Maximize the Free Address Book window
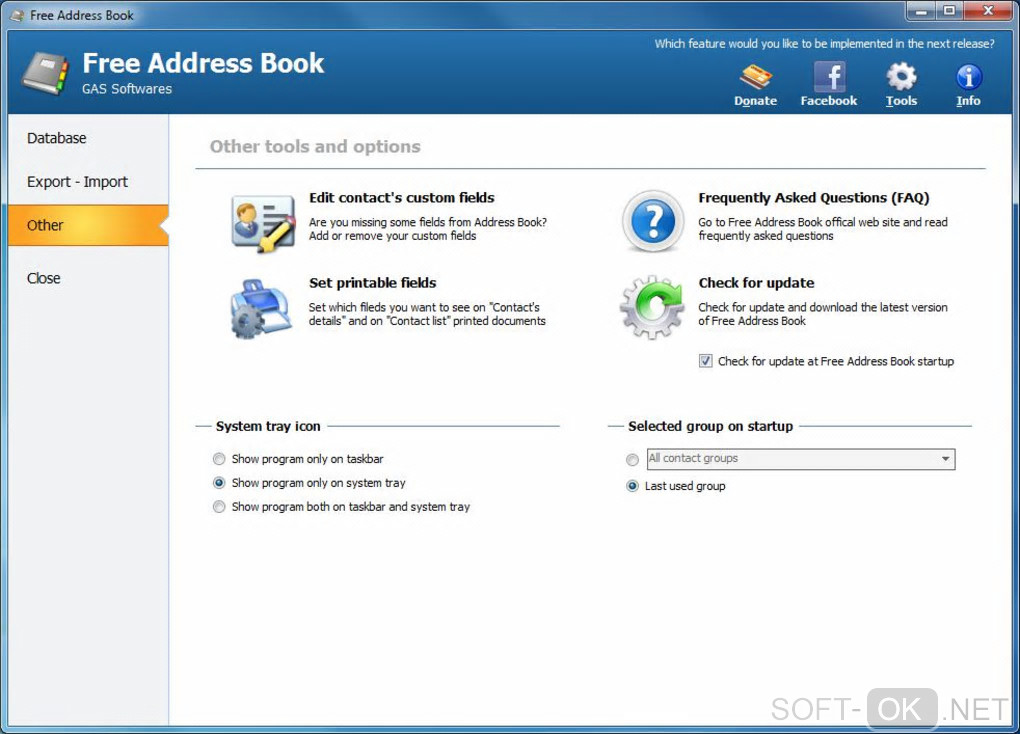This screenshot has height=734, width=1020. [949, 11]
